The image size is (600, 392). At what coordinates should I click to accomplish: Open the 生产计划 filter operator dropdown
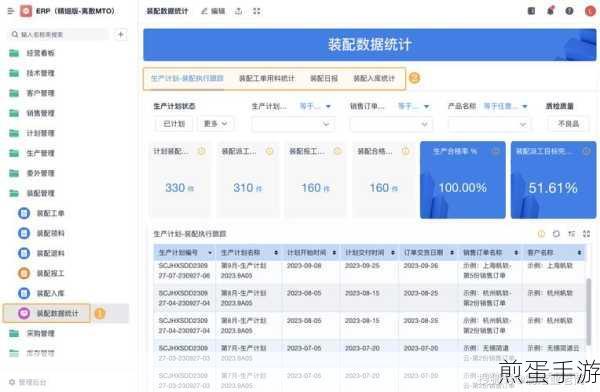(x=315, y=106)
